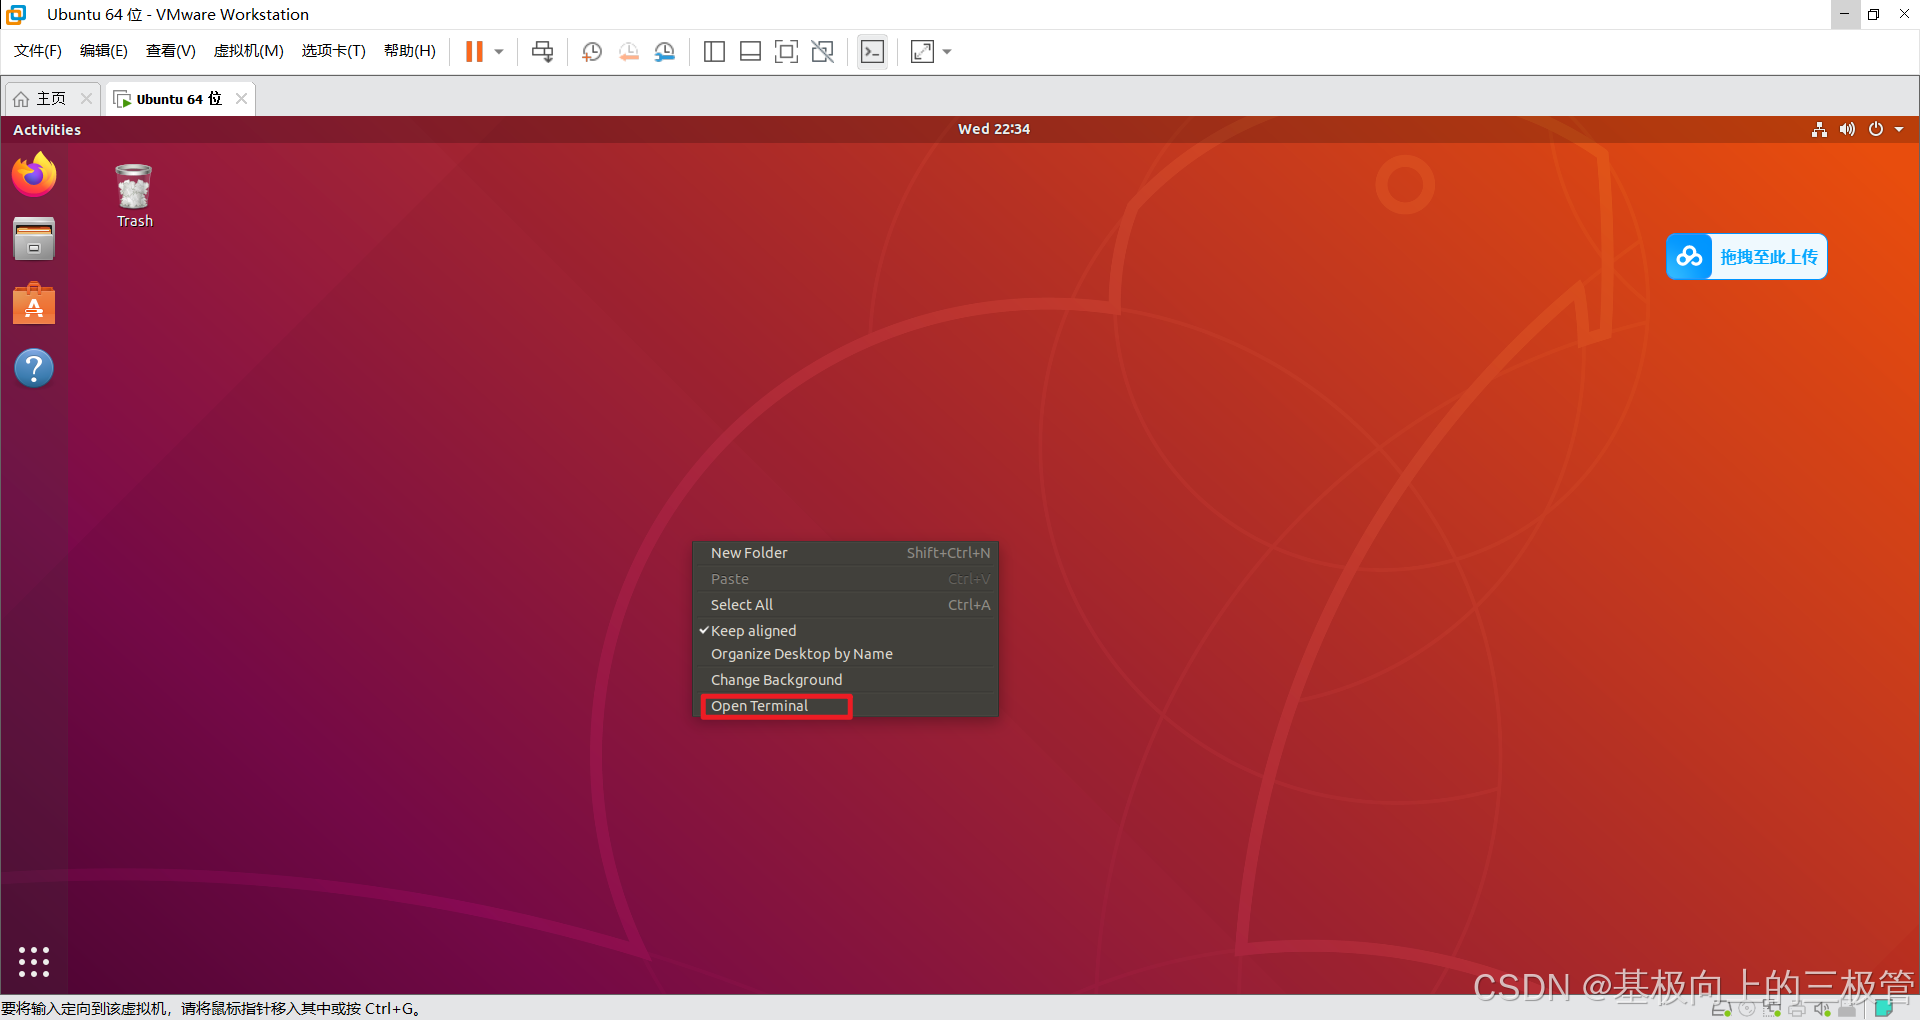Toggle the library sidebar view icon
This screenshot has width=1920, height=1020.
714,52
